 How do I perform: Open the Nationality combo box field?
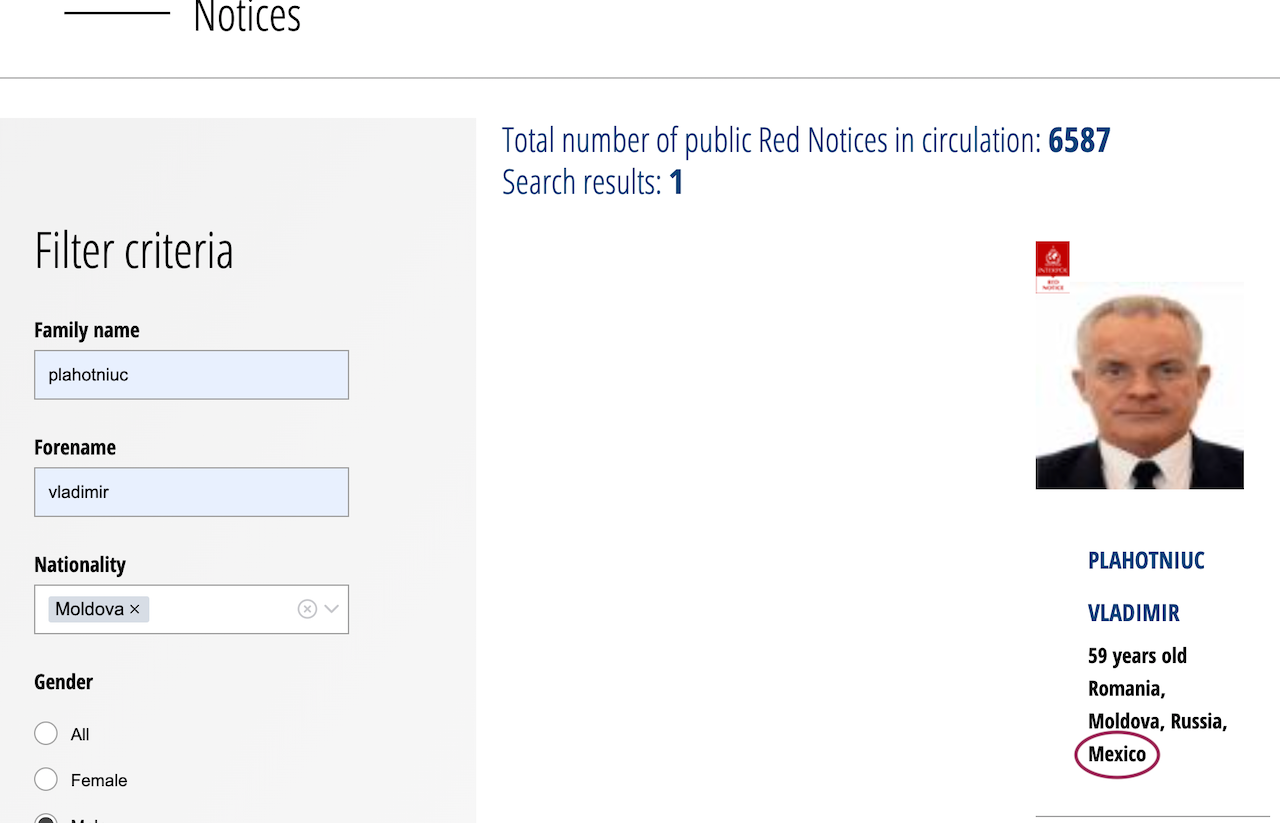[220, 609]
